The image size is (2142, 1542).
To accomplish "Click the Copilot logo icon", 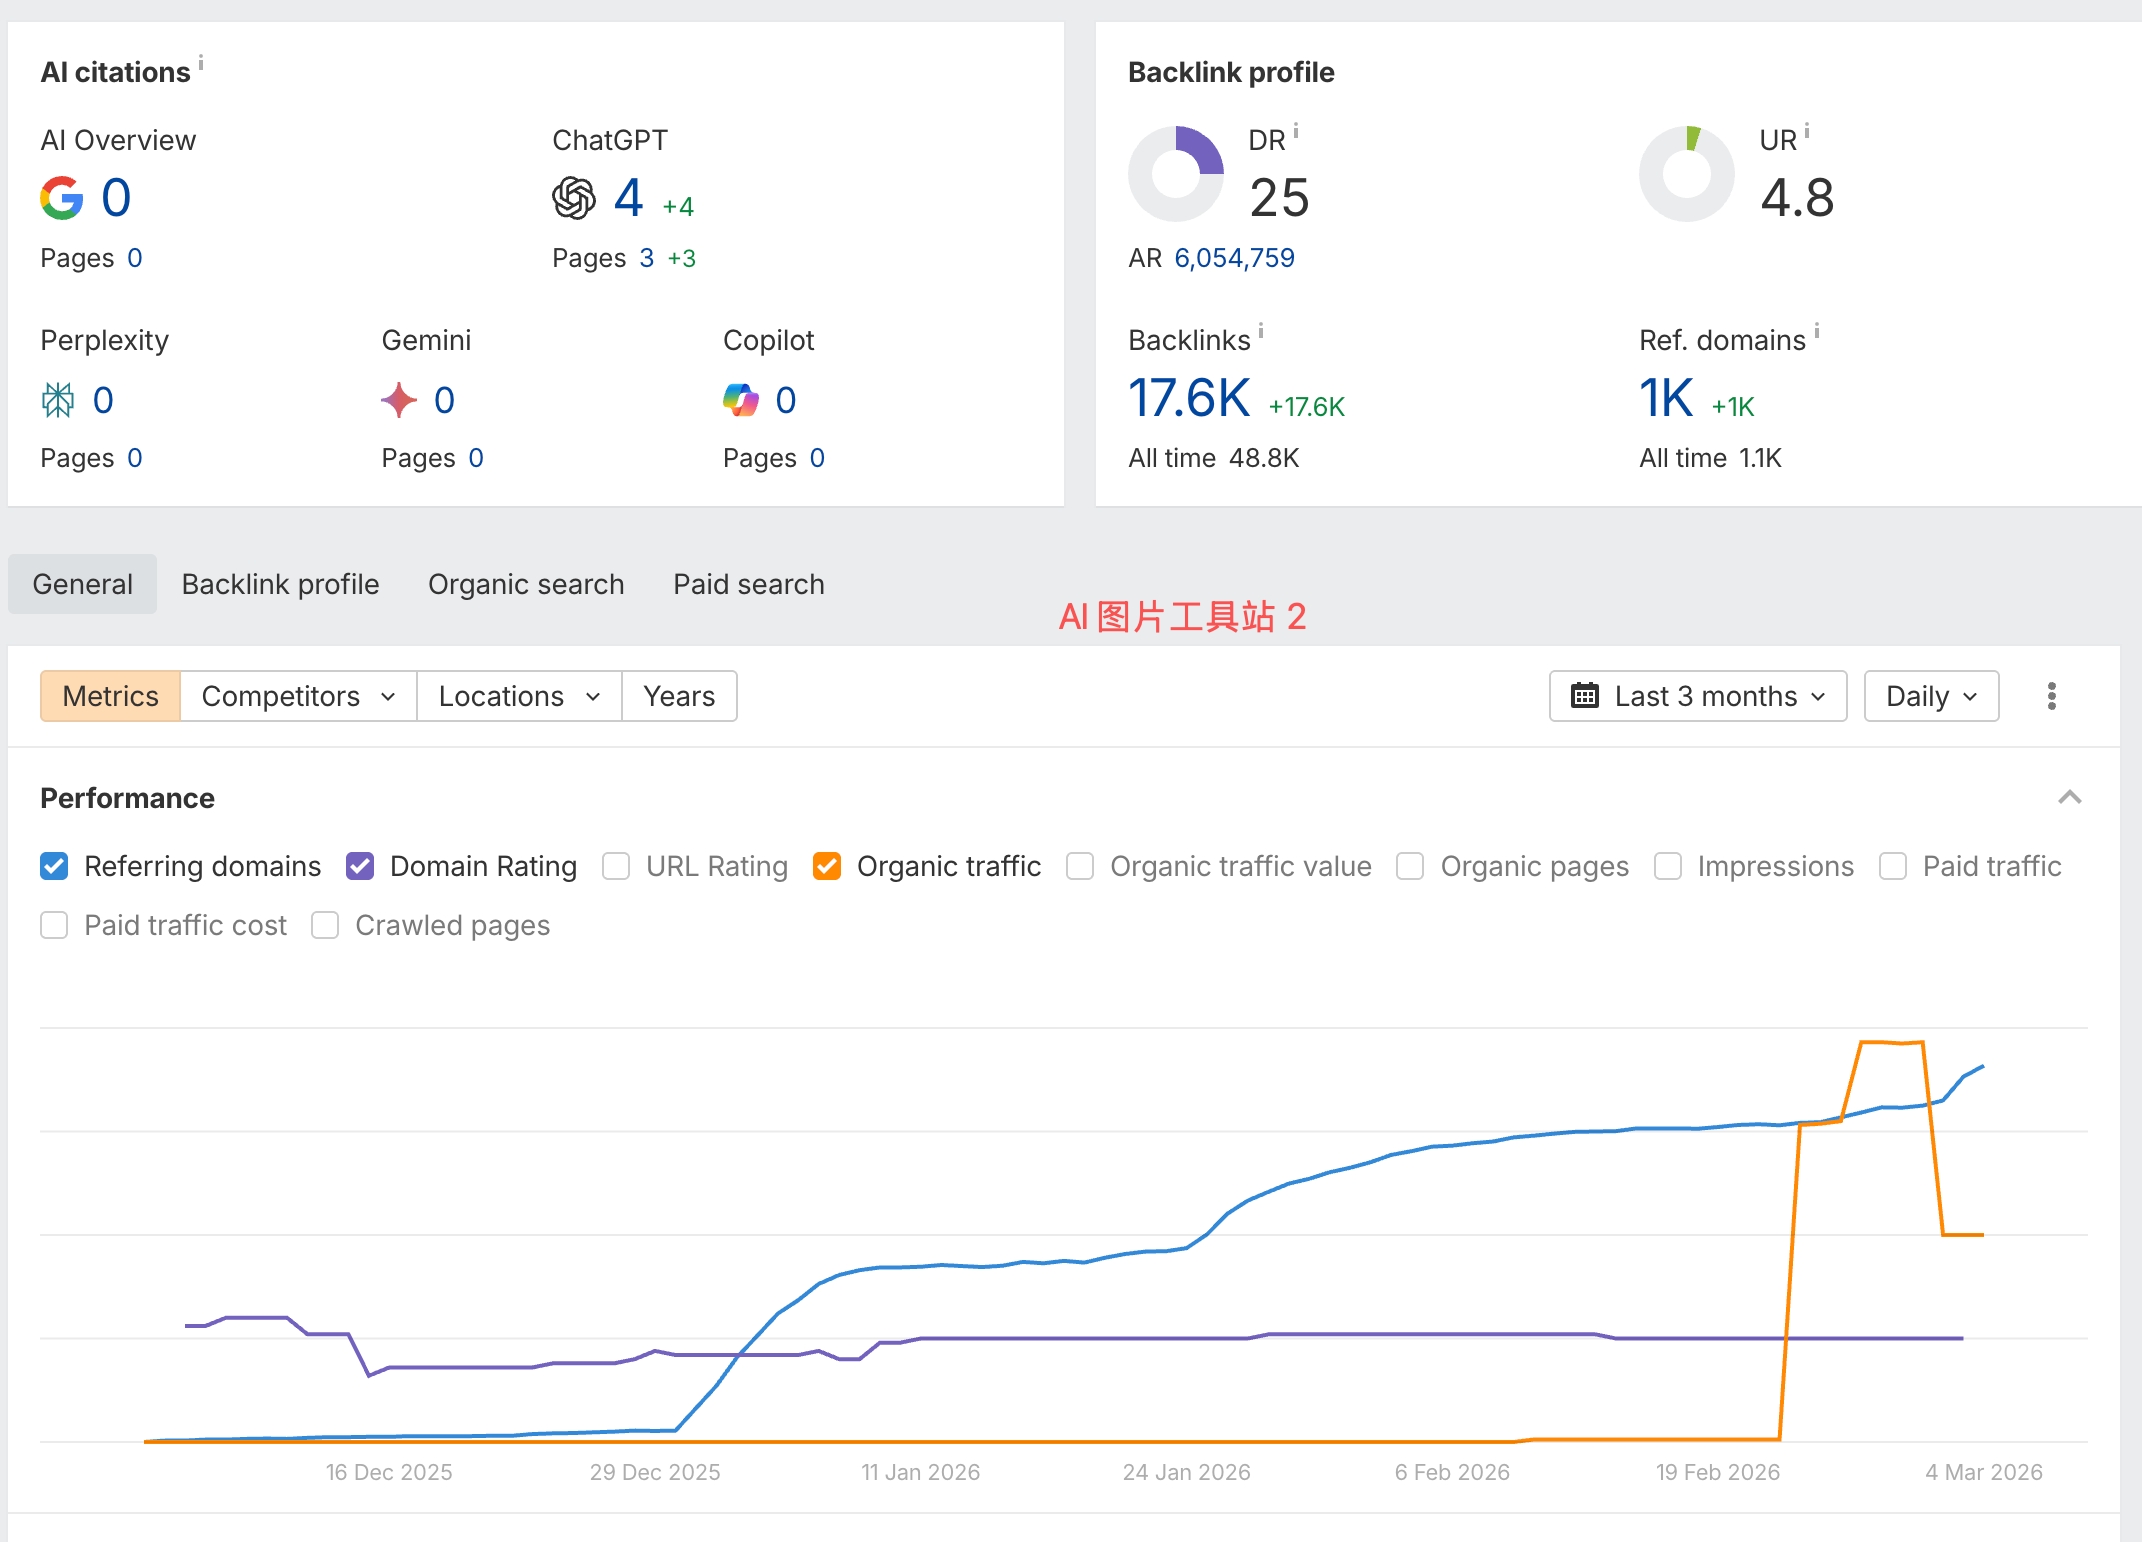I will pos(741,400).
